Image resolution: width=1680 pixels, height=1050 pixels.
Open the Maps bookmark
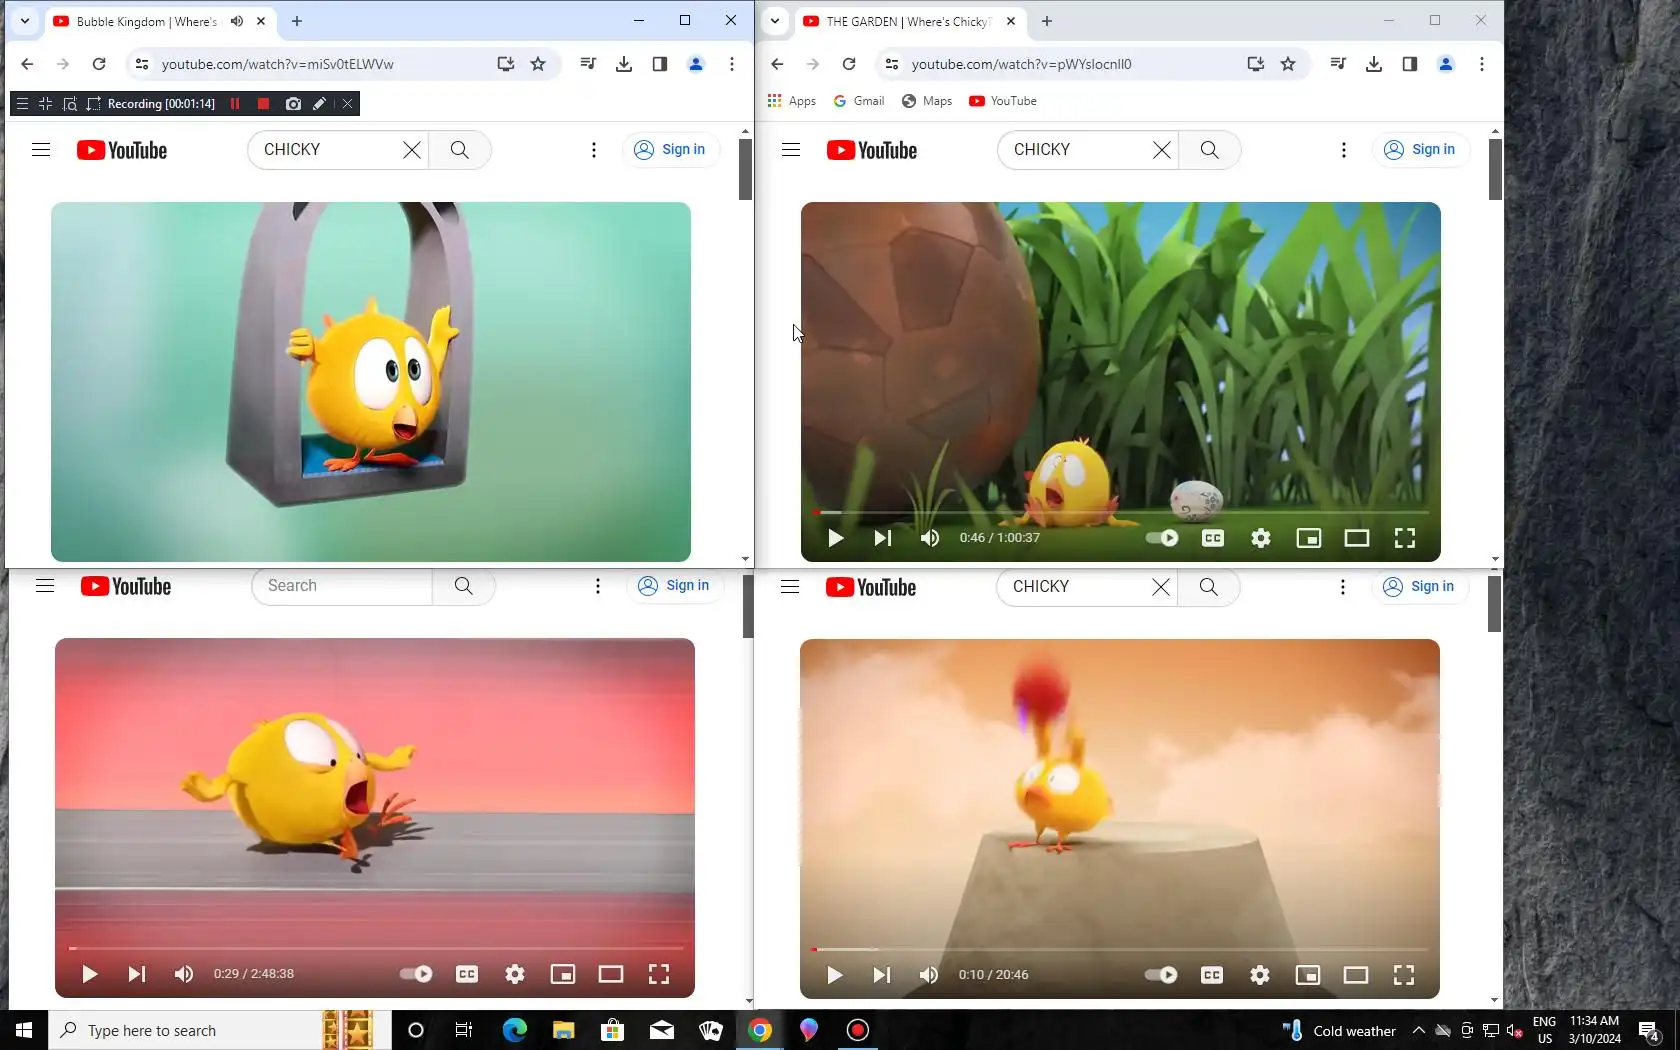coord(927,101)
